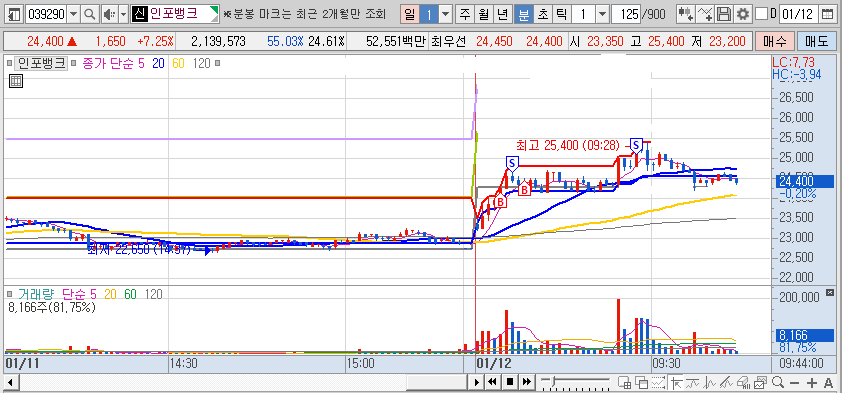The image size is (842, 393).
Task: Click the chart window popup icon
Action: point(760,382)
